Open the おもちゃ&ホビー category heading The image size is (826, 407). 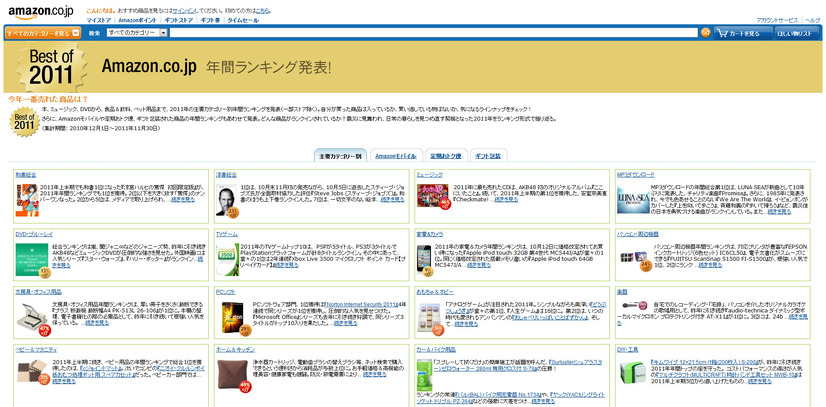pos(435,291)
